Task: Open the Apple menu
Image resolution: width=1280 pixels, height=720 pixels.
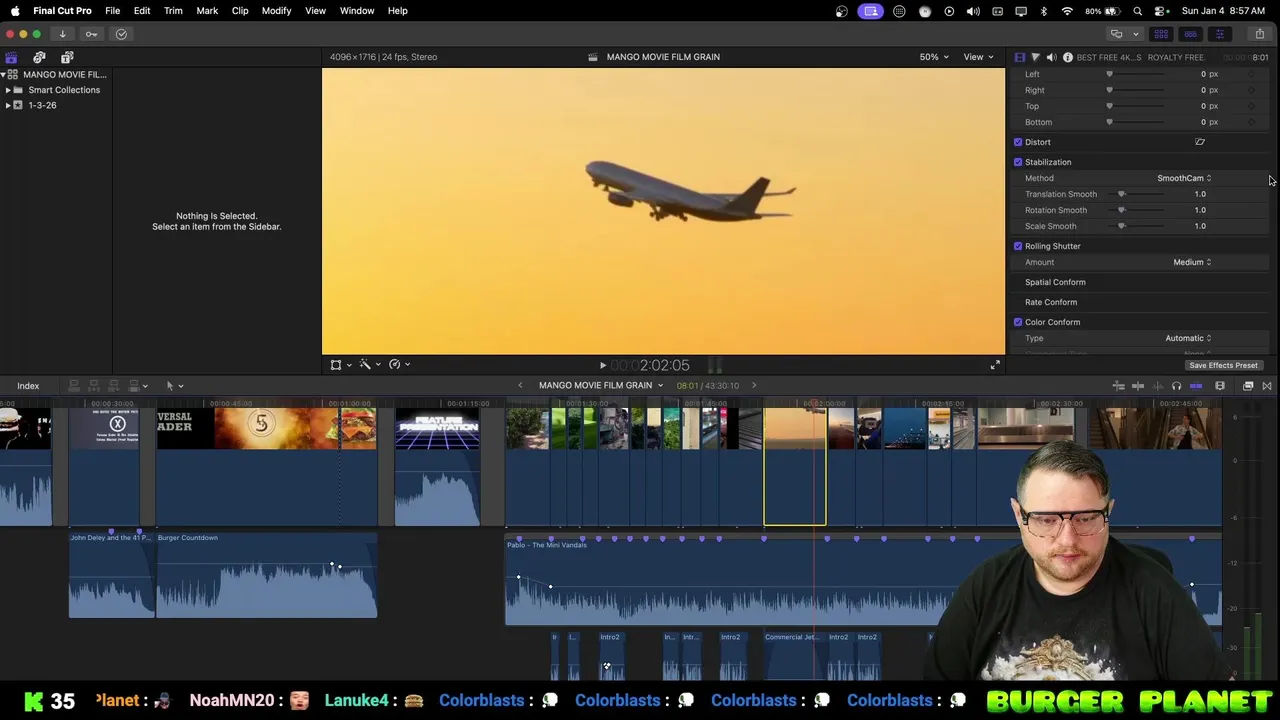Action: pyautogui.click(x=15, y=11)
